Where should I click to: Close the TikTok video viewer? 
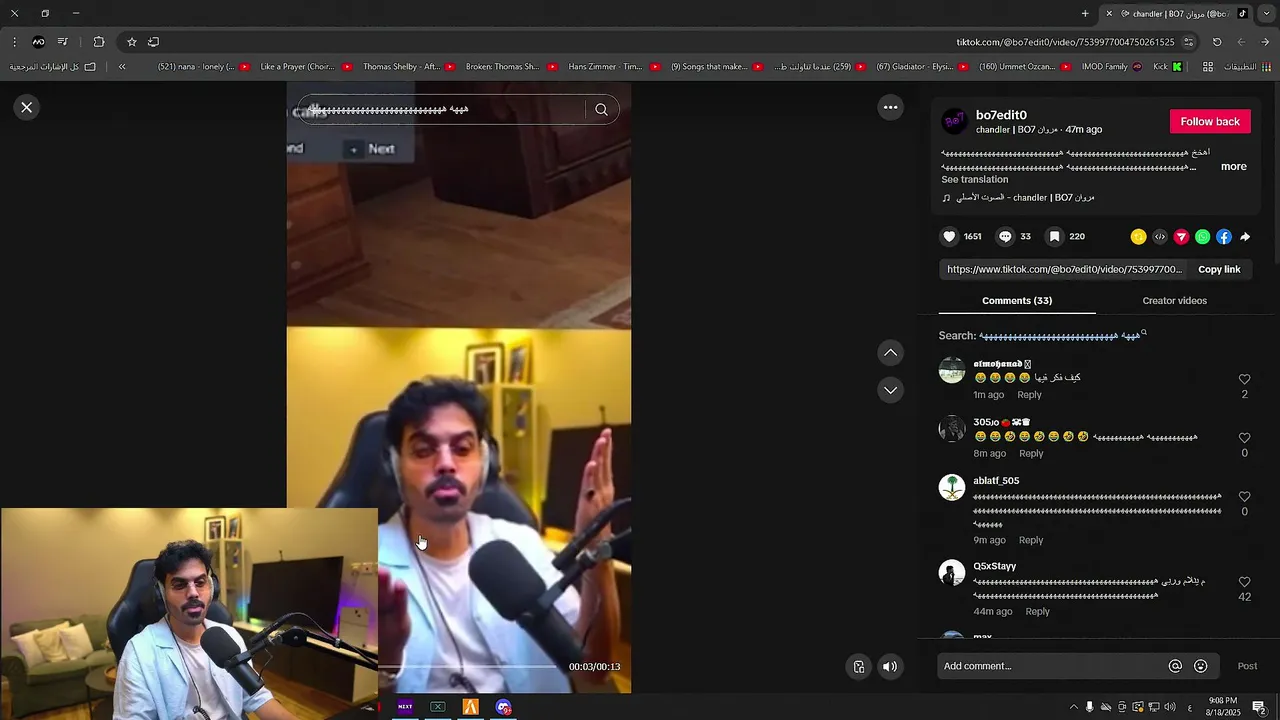tap(27, 107)
